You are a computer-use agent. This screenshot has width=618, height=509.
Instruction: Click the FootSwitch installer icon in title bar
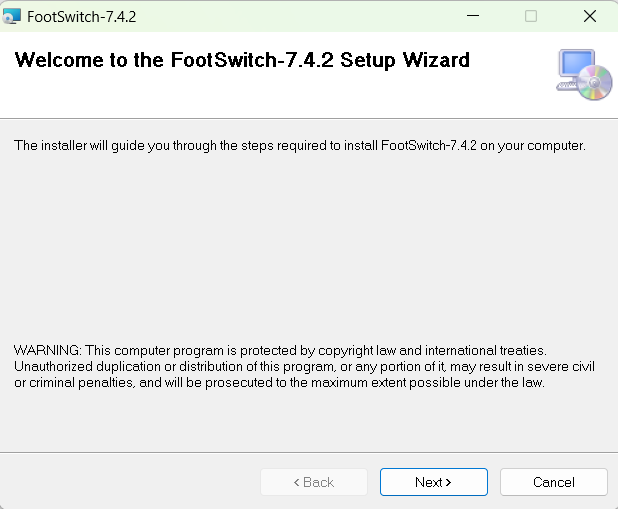click(x=11, y=17)
